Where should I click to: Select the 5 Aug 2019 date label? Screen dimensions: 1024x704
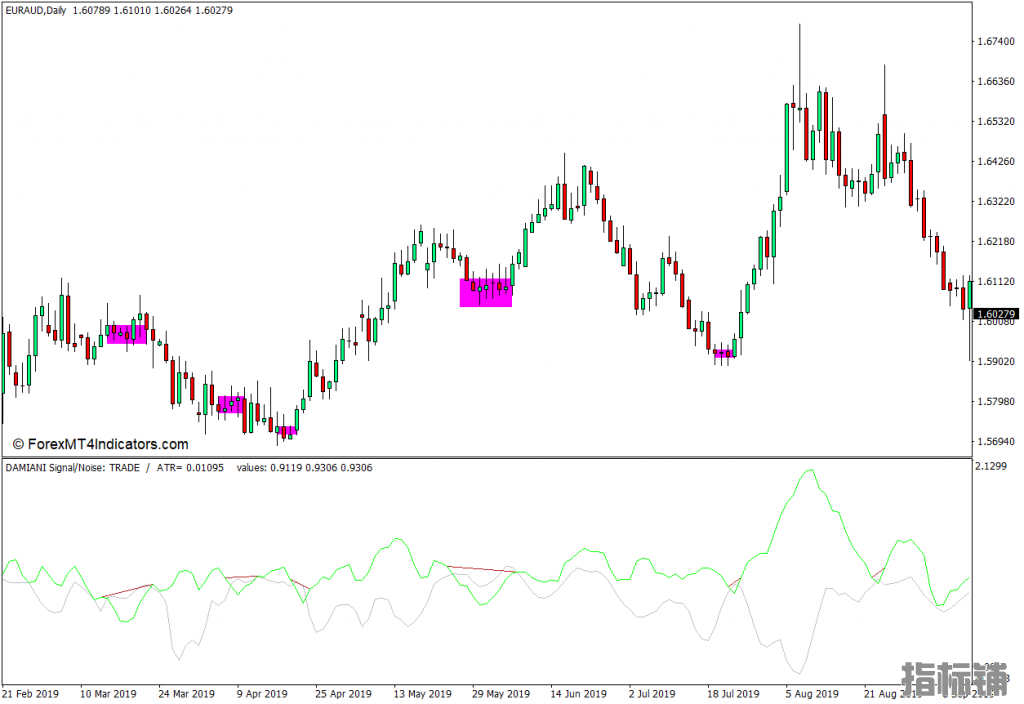(812, 694)
